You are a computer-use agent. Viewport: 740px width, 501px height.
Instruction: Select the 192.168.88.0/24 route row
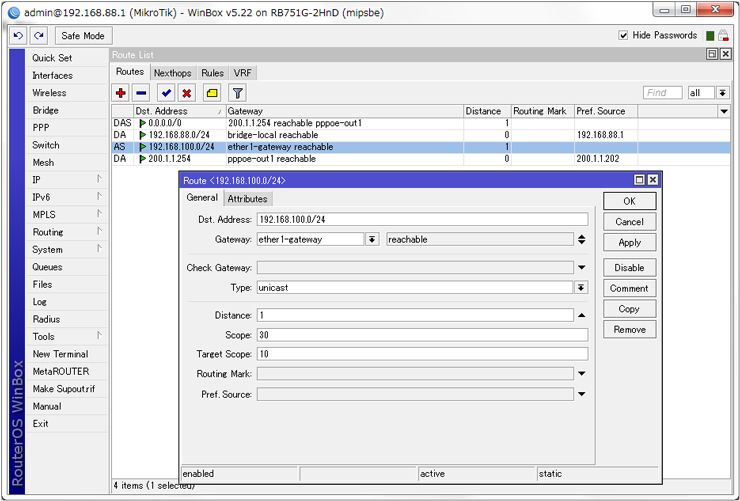pos(421,135)
